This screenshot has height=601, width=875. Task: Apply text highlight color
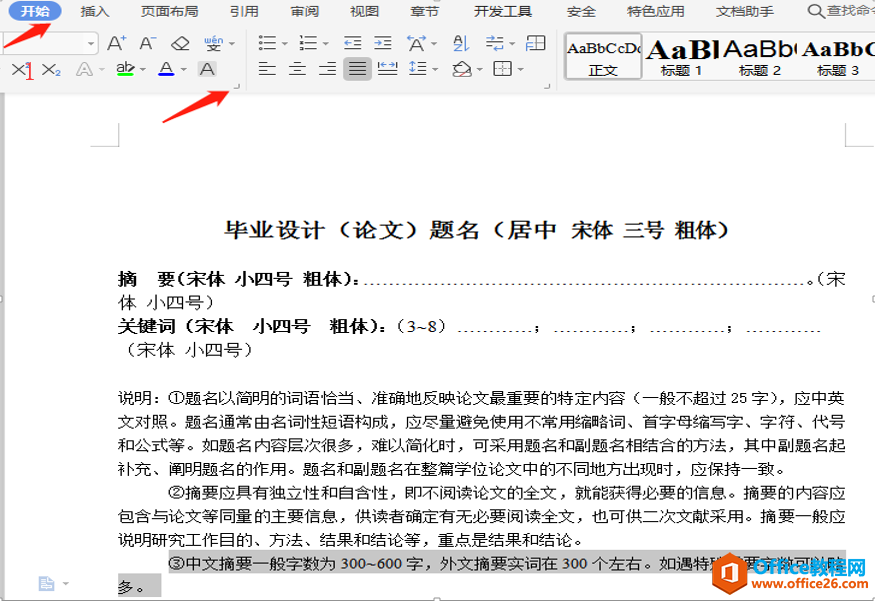point(126,70)
